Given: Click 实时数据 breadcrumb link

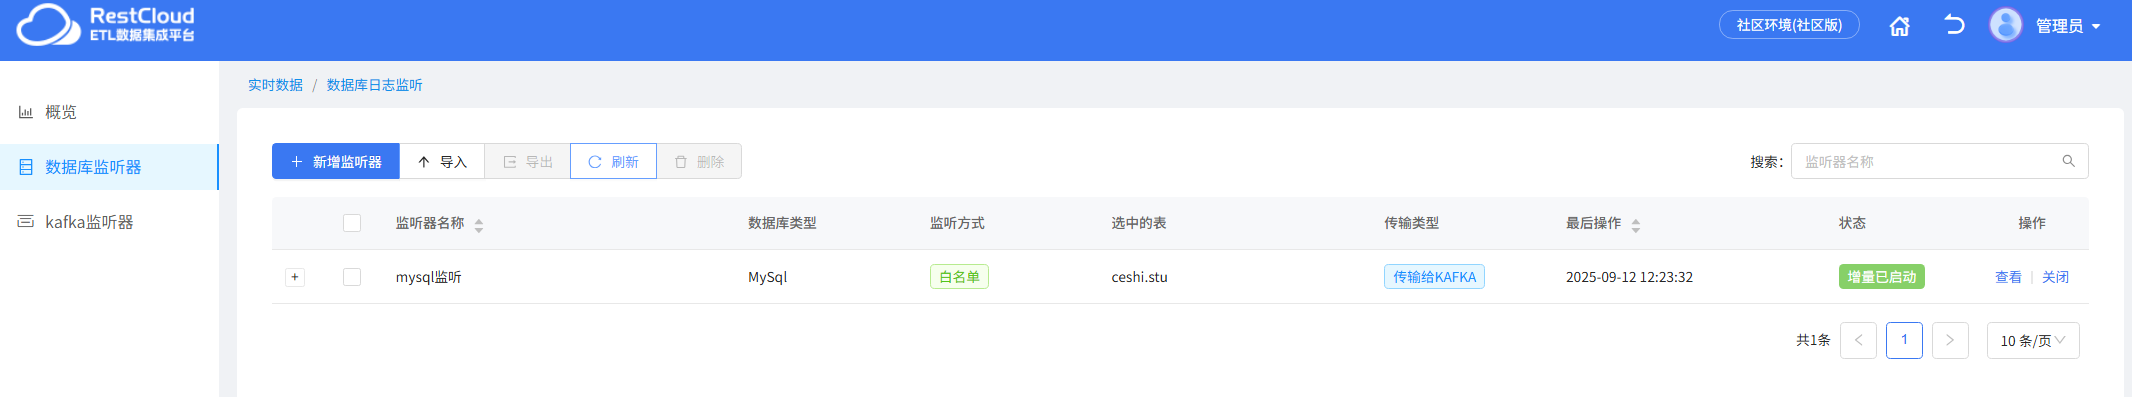Looking at the screenshot, I should (275, 85).
